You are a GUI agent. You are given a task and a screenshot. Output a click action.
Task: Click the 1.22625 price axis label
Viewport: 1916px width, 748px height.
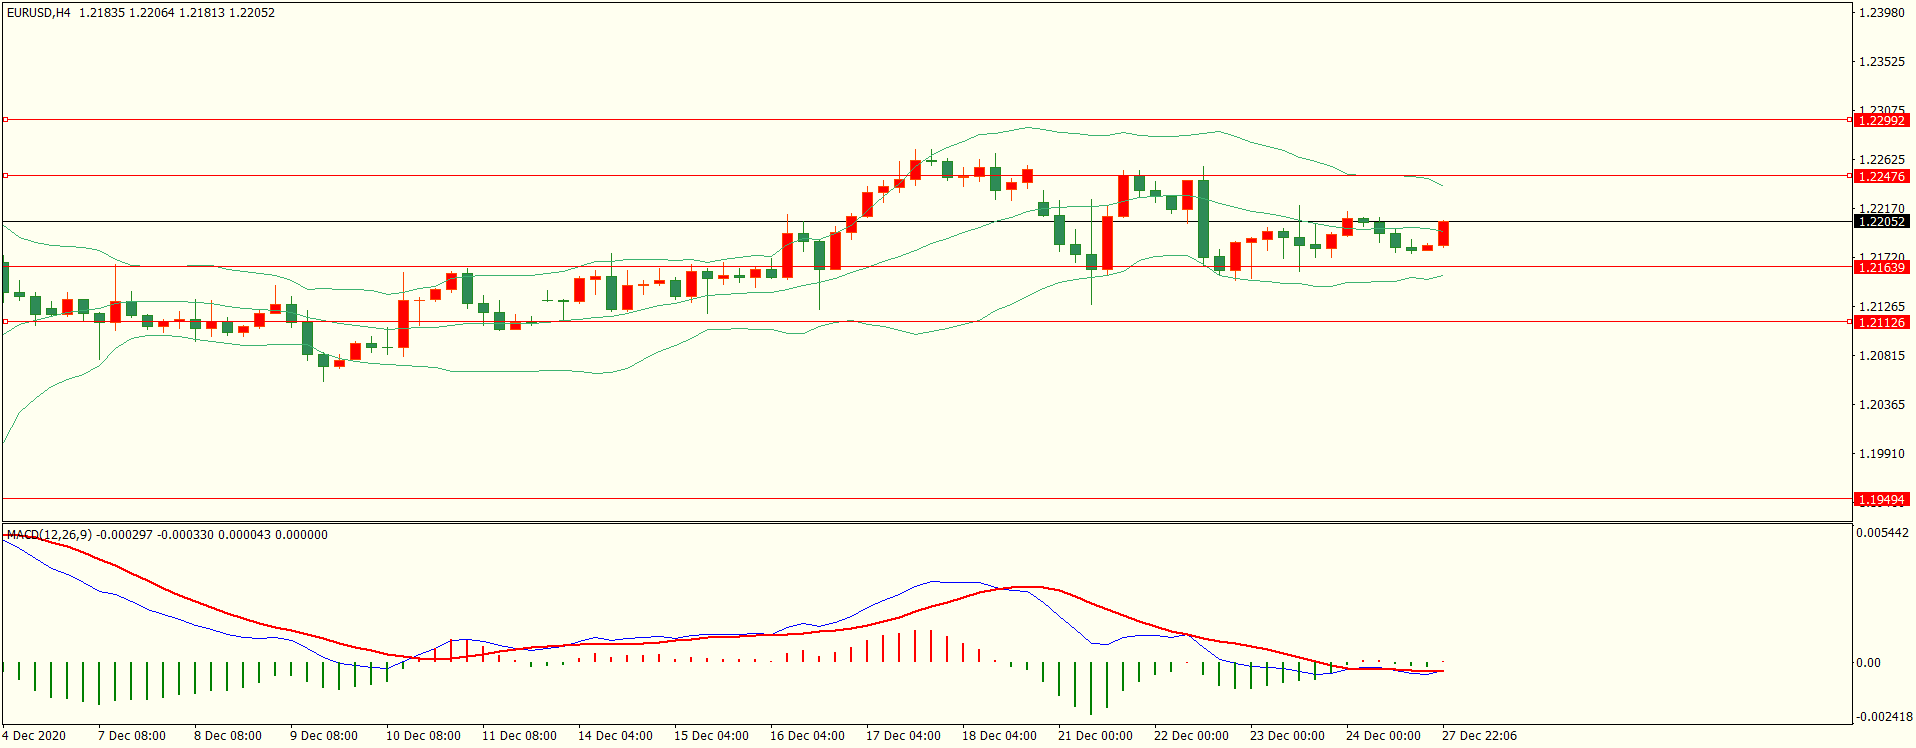coord(1881,160)
